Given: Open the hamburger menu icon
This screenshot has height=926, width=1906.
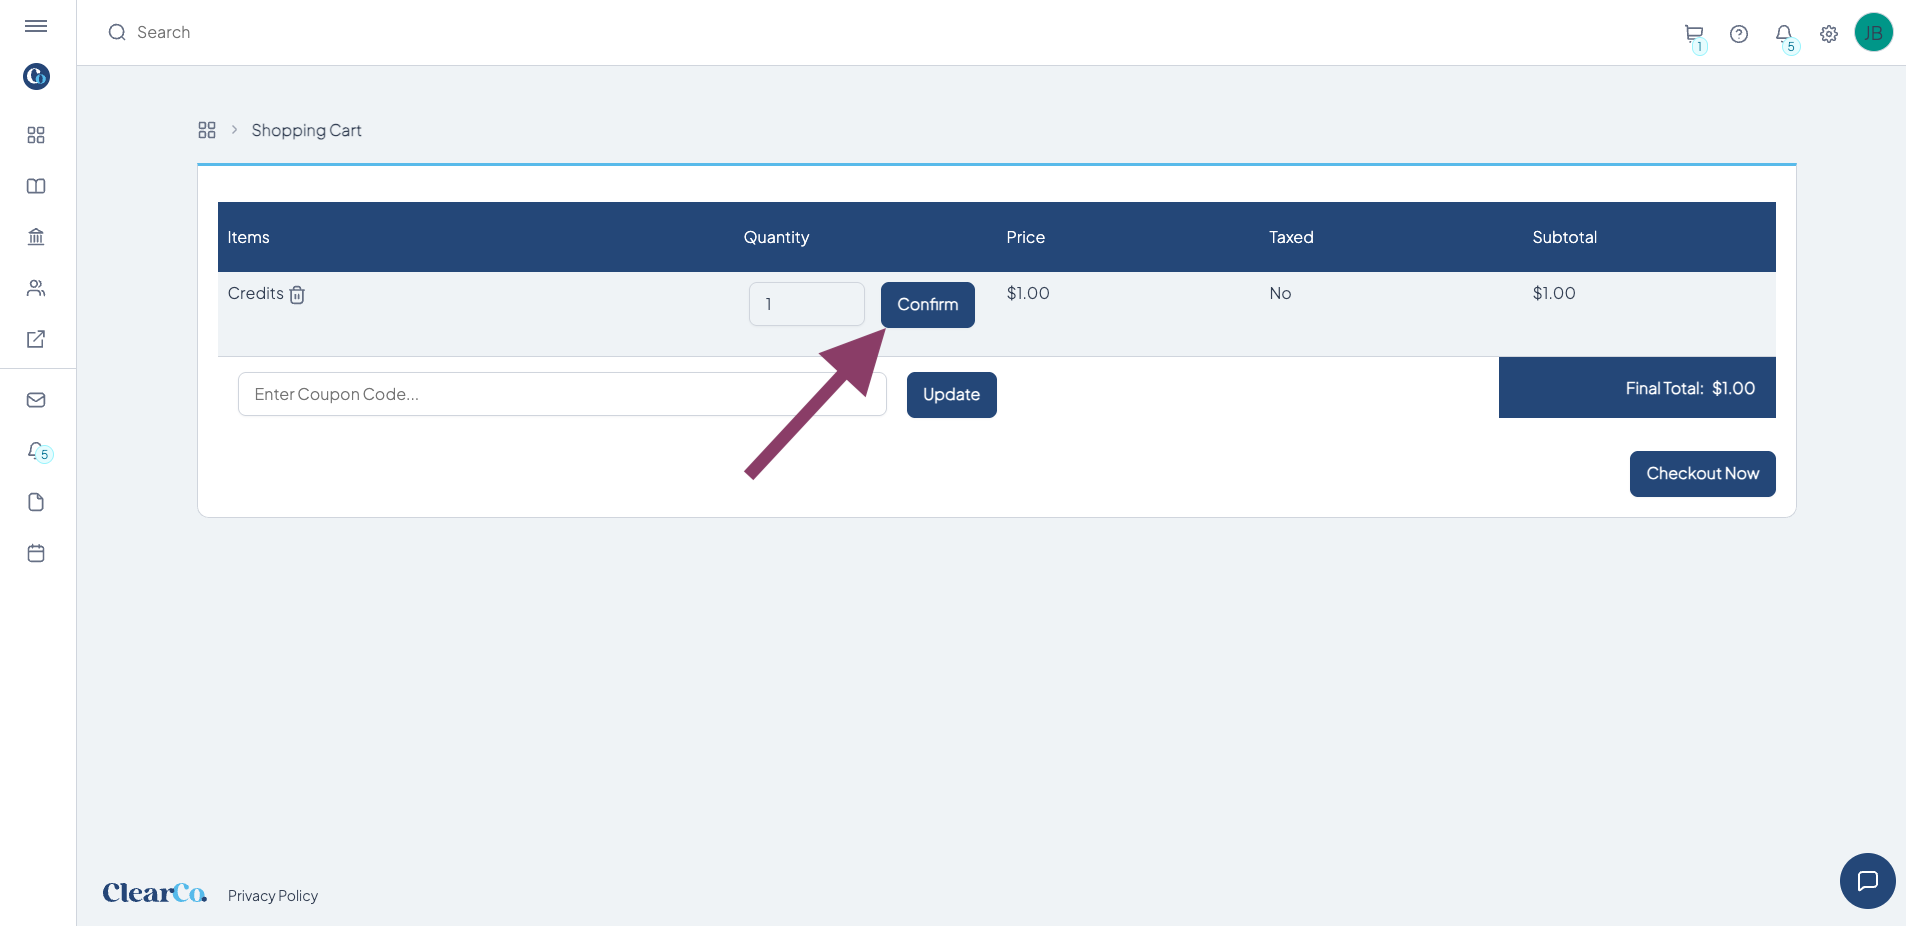Looking at the screenshot, I should pyautogui.click(x=36, y=26).
